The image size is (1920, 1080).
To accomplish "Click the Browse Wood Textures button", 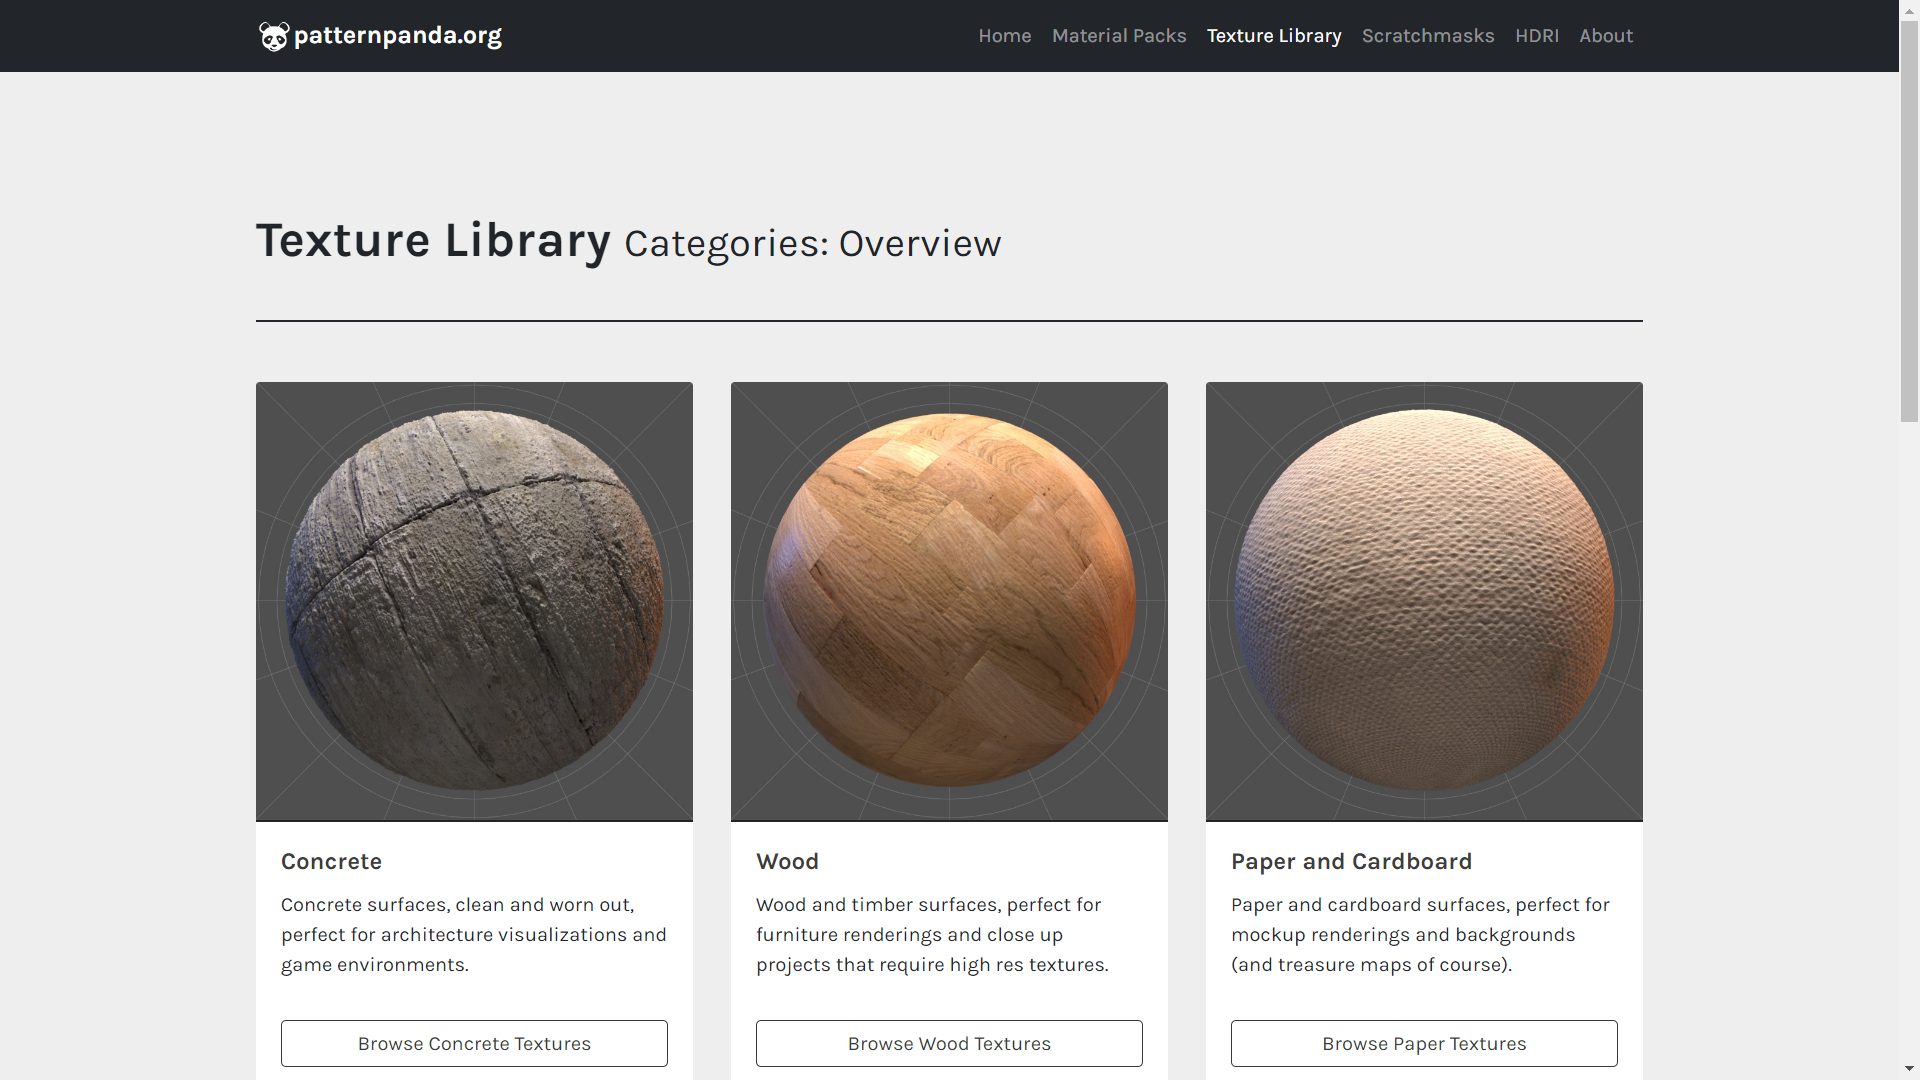I will point(949,1043).
